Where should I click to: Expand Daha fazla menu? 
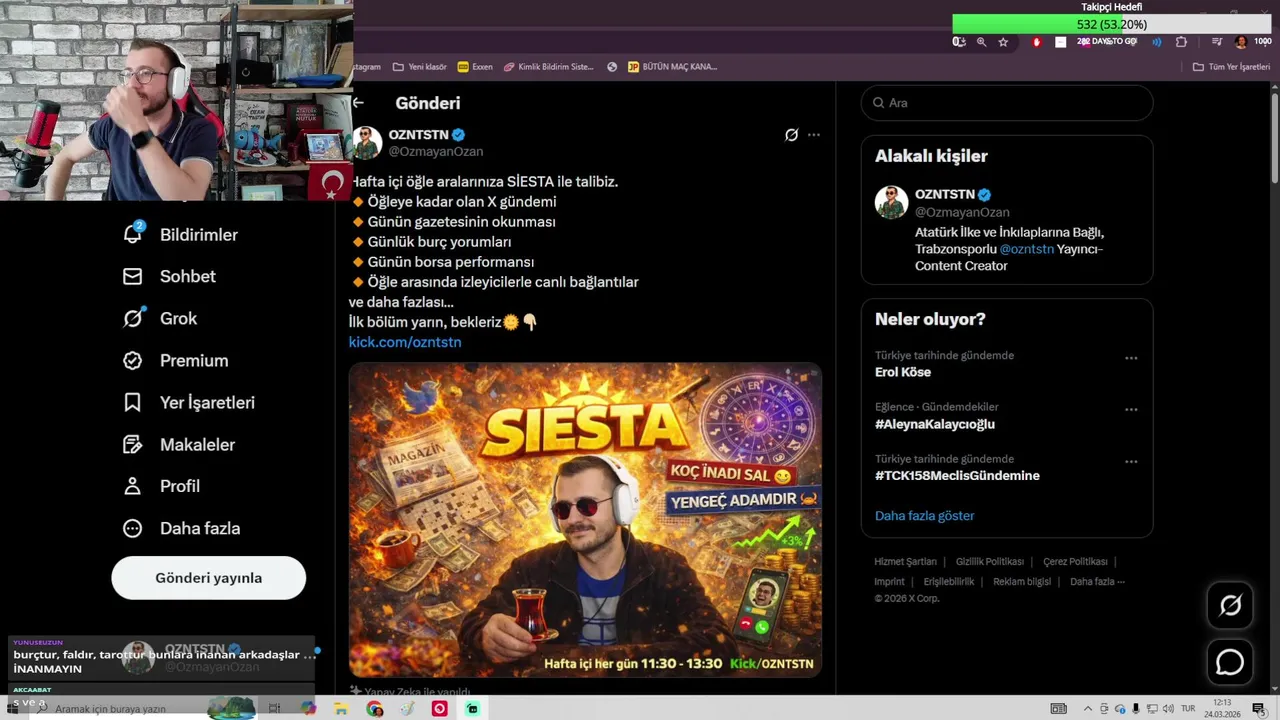pos(181,528)
